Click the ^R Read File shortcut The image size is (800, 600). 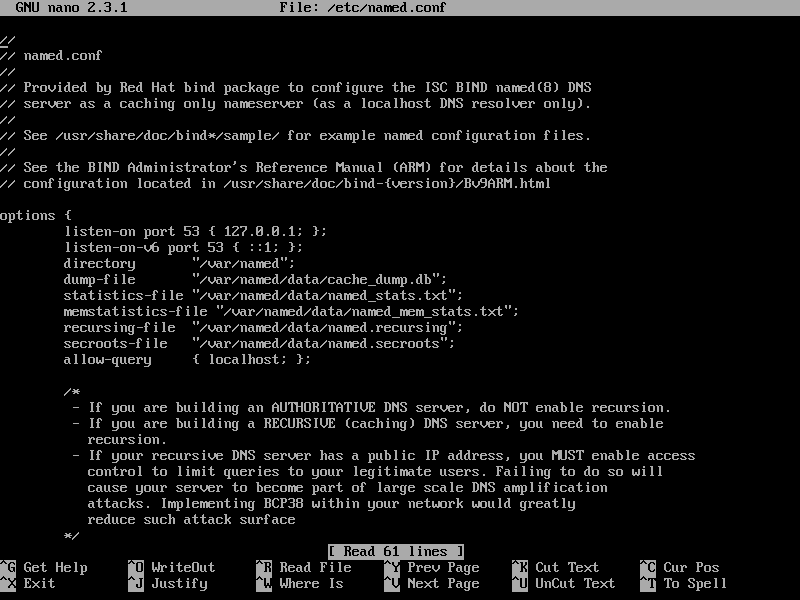[x=304, y=567]
